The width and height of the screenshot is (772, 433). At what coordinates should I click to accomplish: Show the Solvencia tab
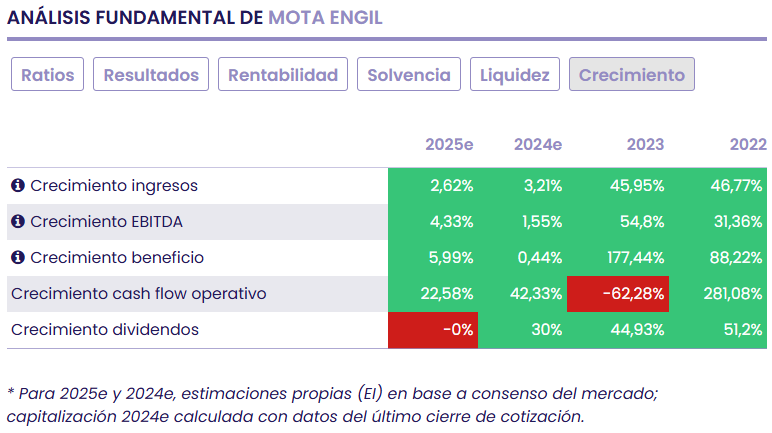[409, 75]
